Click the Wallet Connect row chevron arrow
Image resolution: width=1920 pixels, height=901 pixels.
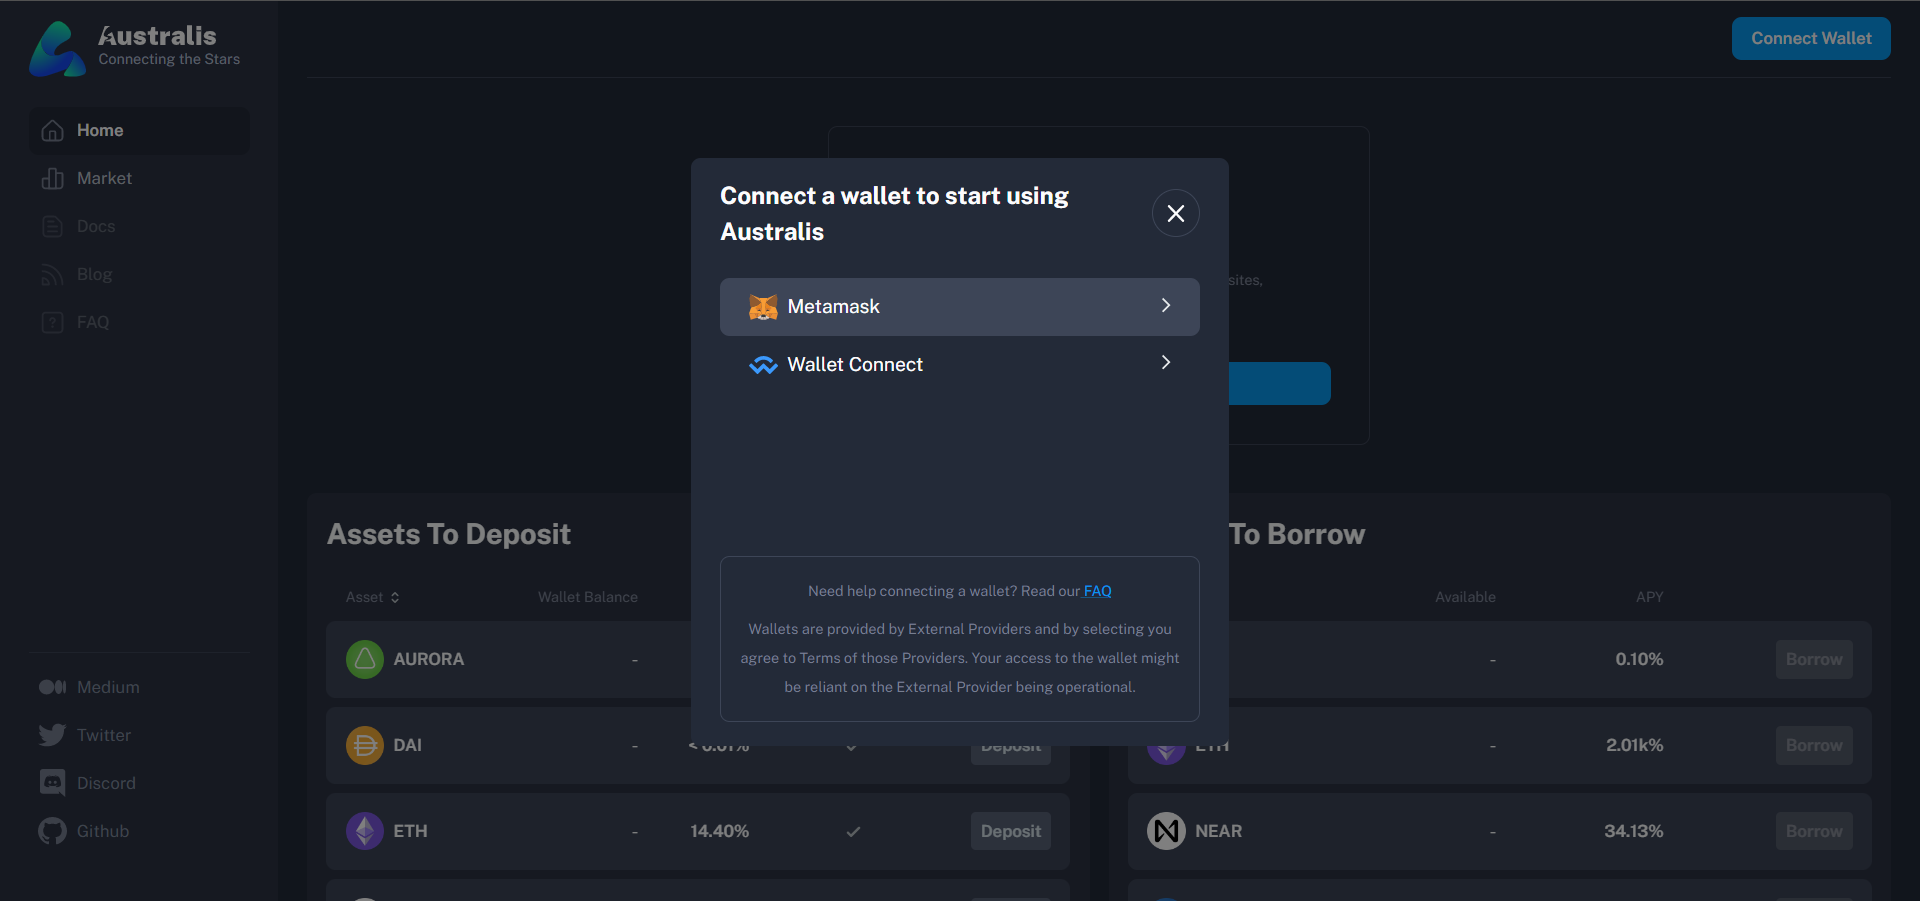tap(1166, 362)
